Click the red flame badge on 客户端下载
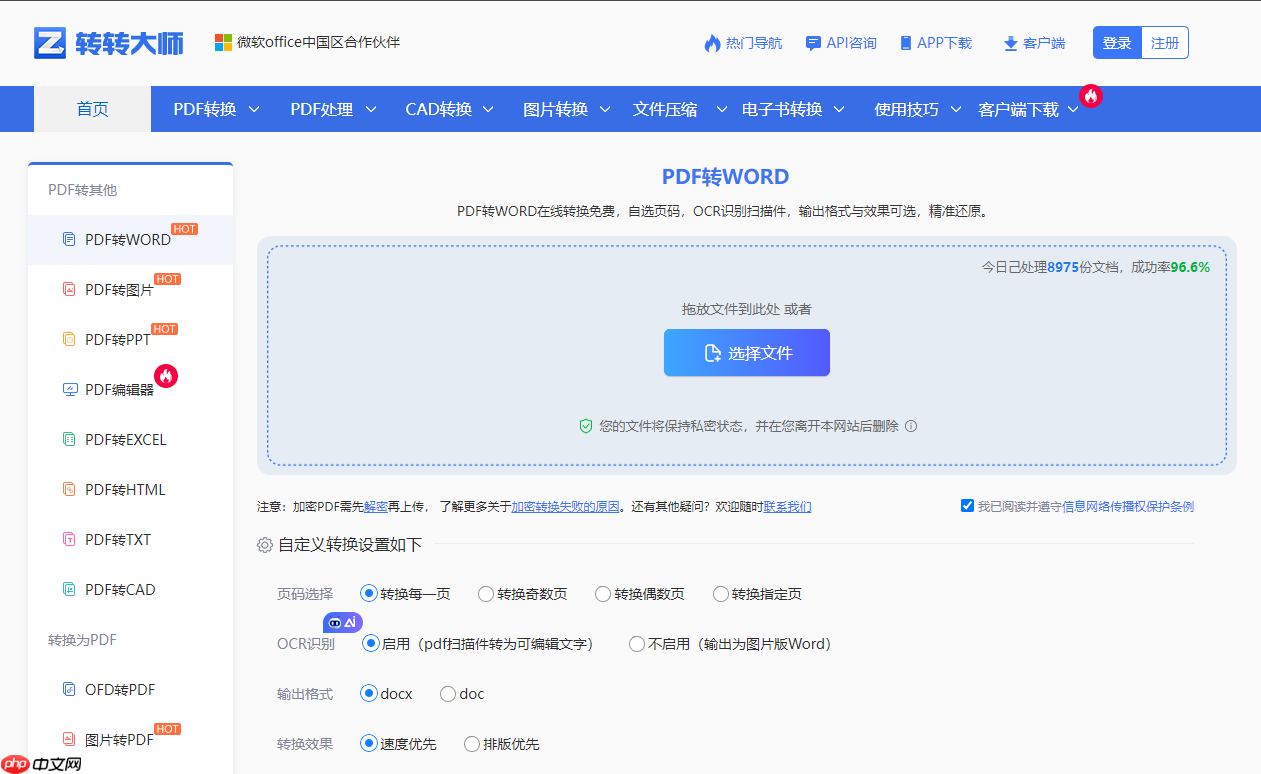This screenshot has width=1261, height=774. tap(1091, 96)
